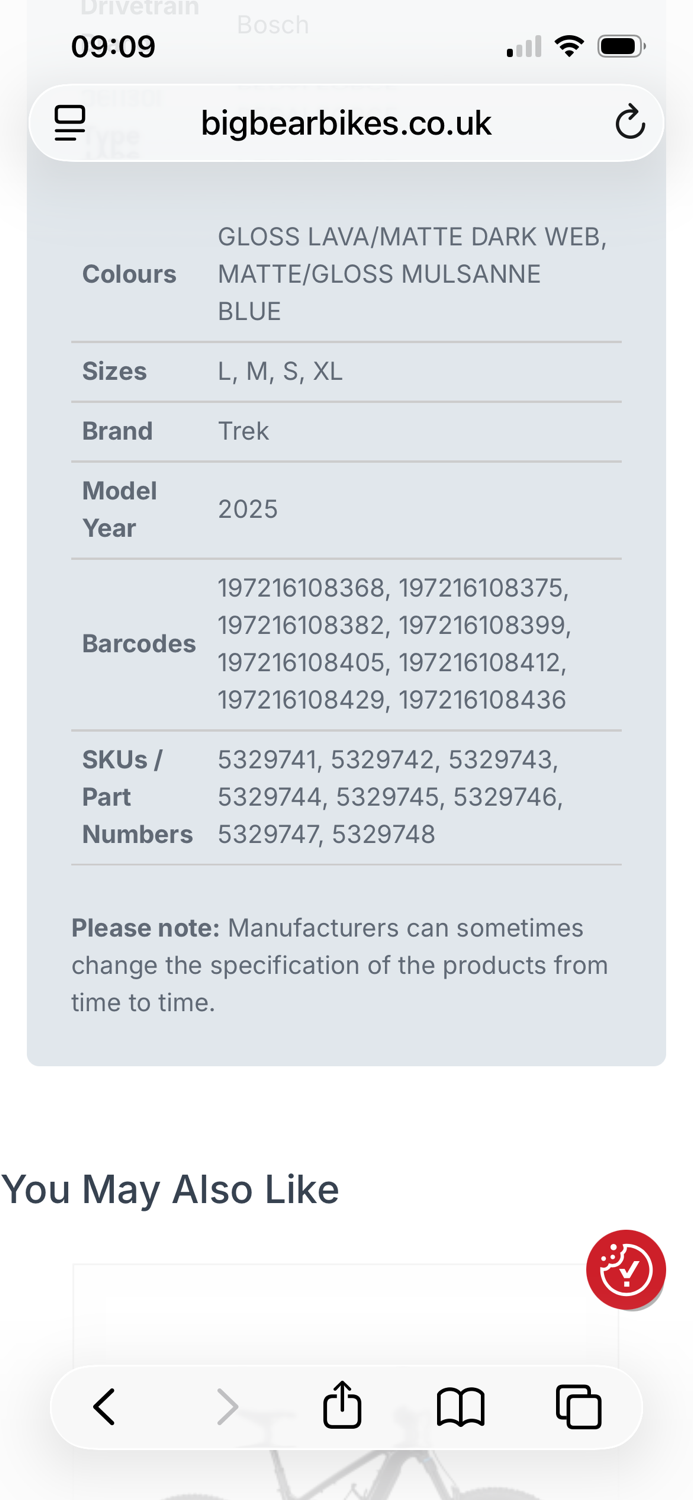The height and width of the screenshot is (1500, 693).
Task: Tap the 09:09 clock in status bar
Action: click(x=113, y=46)
